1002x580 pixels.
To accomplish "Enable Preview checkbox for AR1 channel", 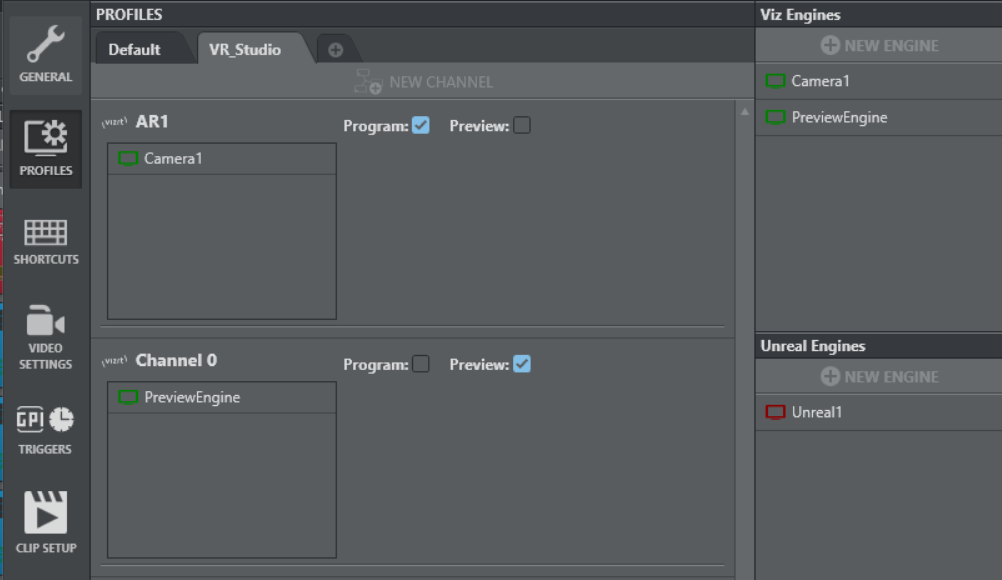I will tap(522, 125).
